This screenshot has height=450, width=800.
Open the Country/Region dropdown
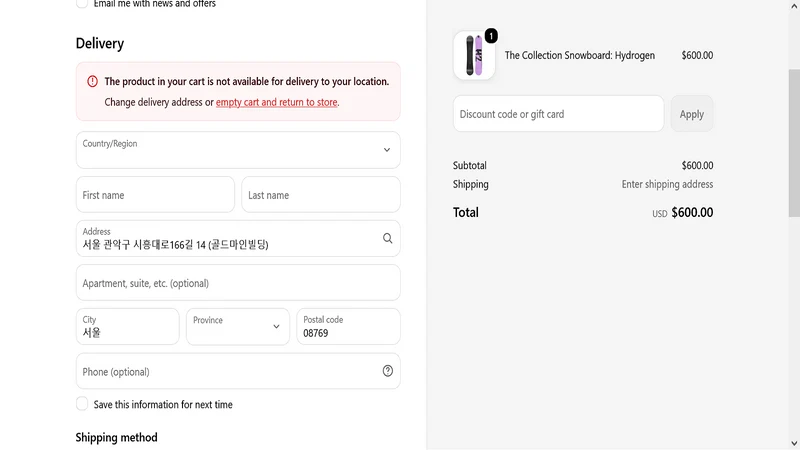click(238, 150)
